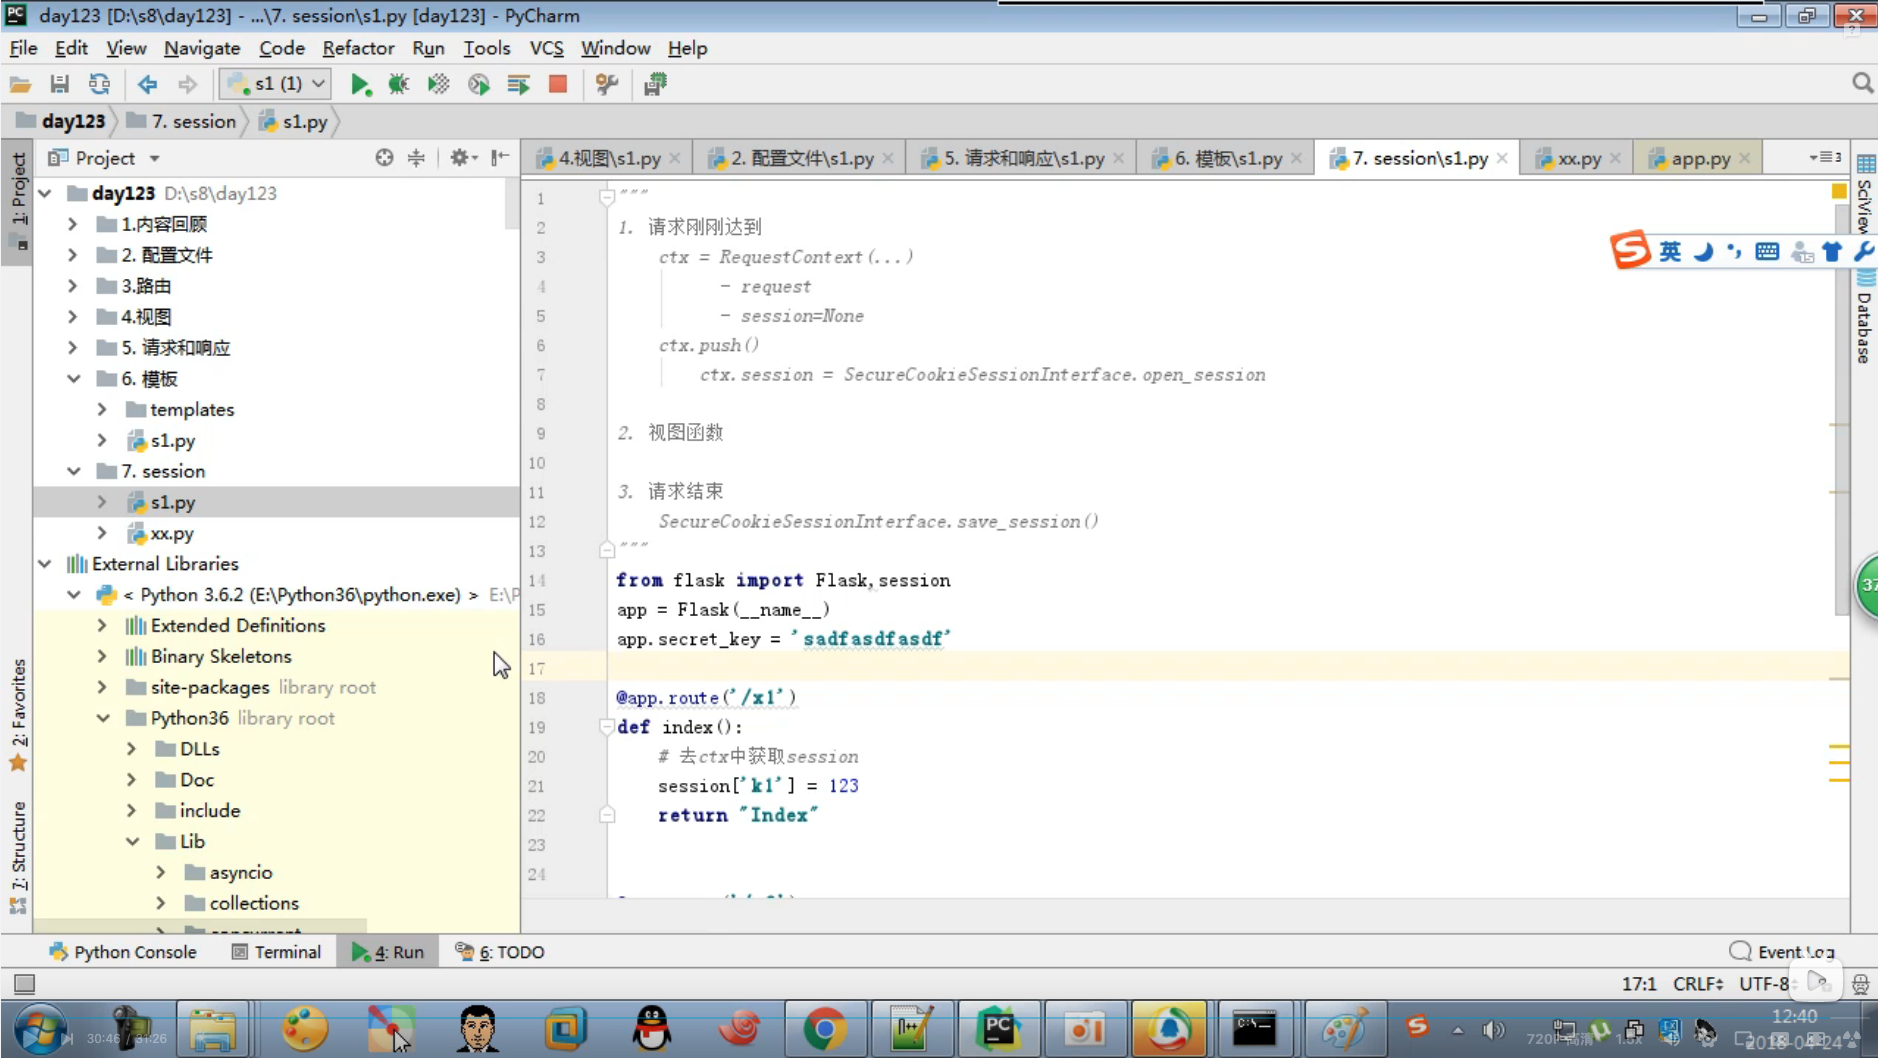Expand the site-packages library root
This screenshot has height=1059, width=1878.
[102, 687]
